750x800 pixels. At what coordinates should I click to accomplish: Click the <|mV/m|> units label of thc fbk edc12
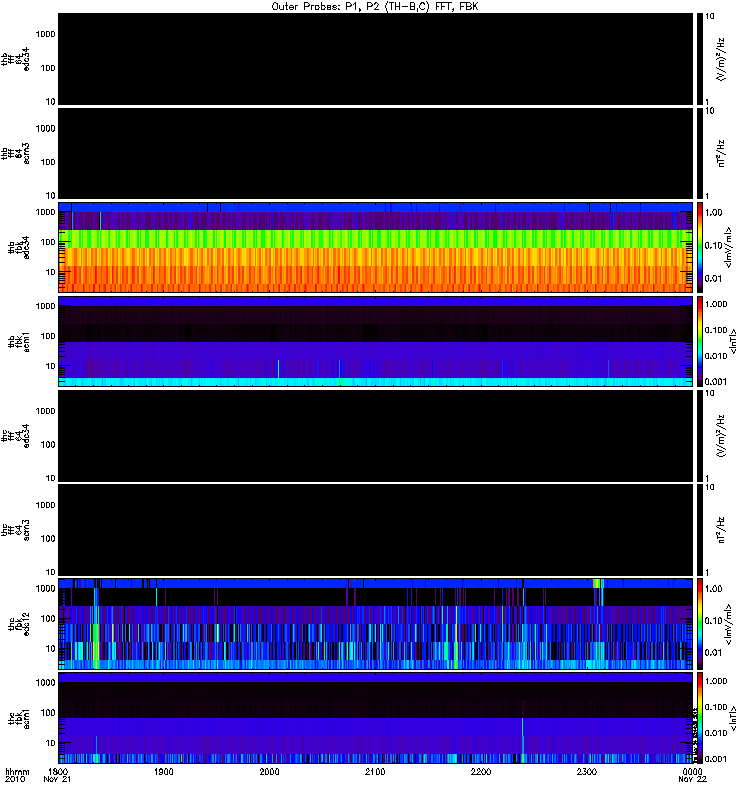(728, 624)
